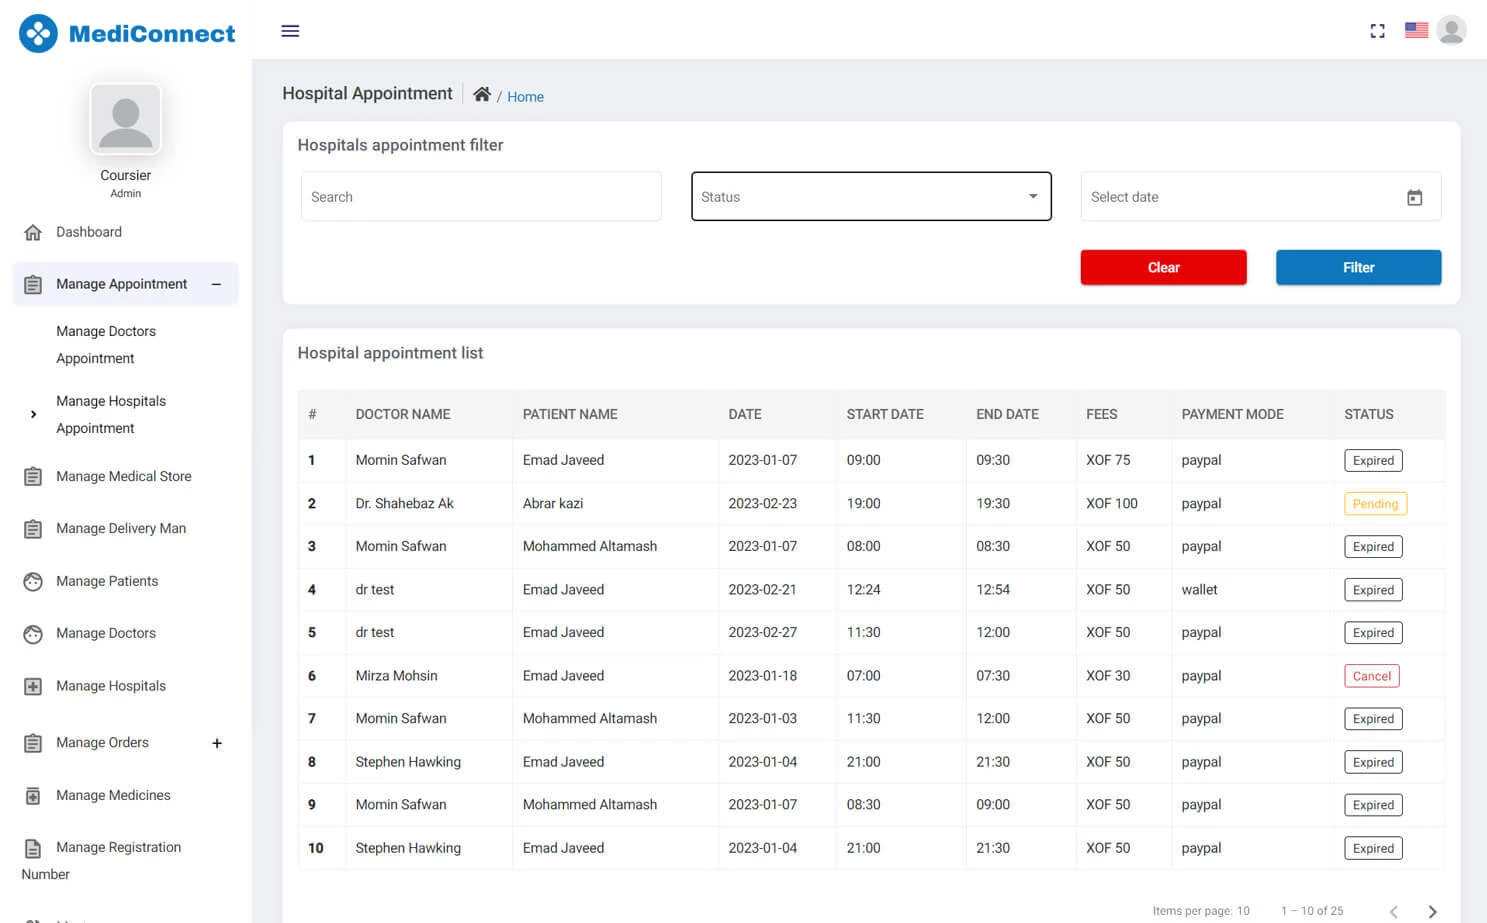Click the Manage Hospitals plus-square icon

point(34,686)
